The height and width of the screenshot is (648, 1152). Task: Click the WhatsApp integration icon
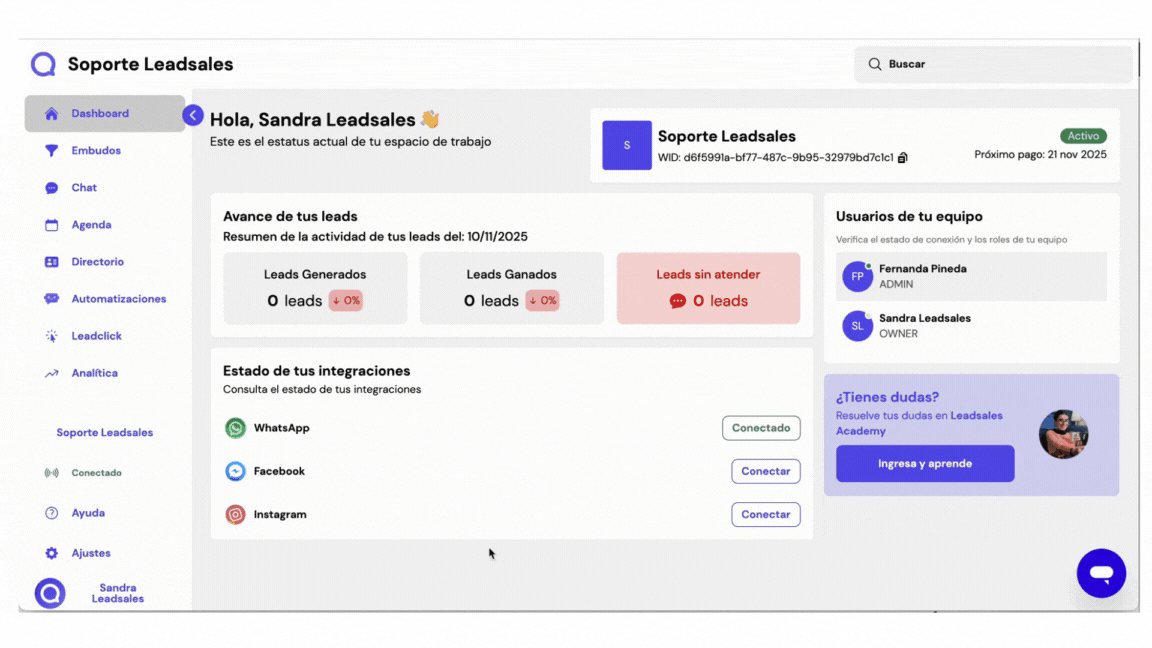(234, 428)
